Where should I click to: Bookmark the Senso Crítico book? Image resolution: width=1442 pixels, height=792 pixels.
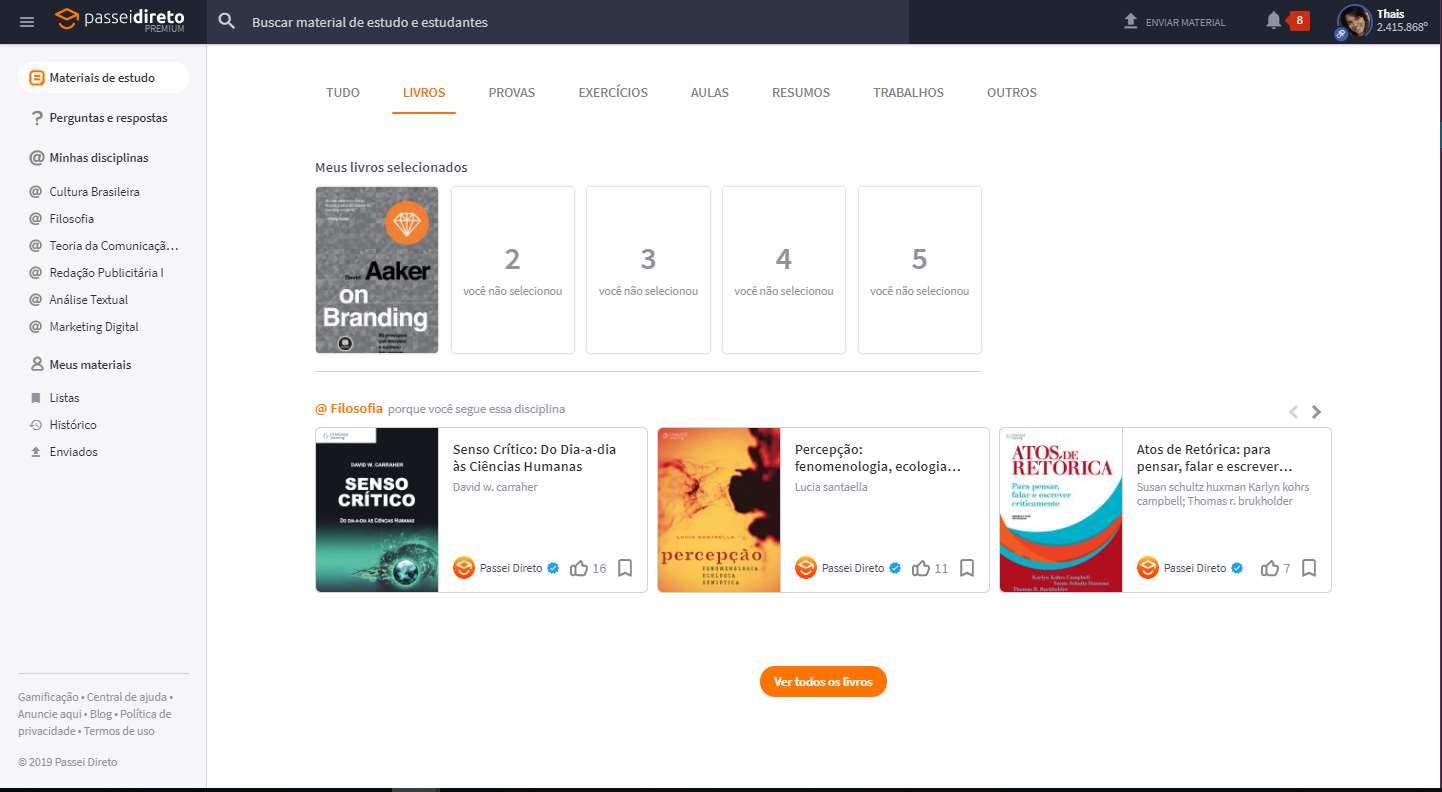(x=625, y=568)
